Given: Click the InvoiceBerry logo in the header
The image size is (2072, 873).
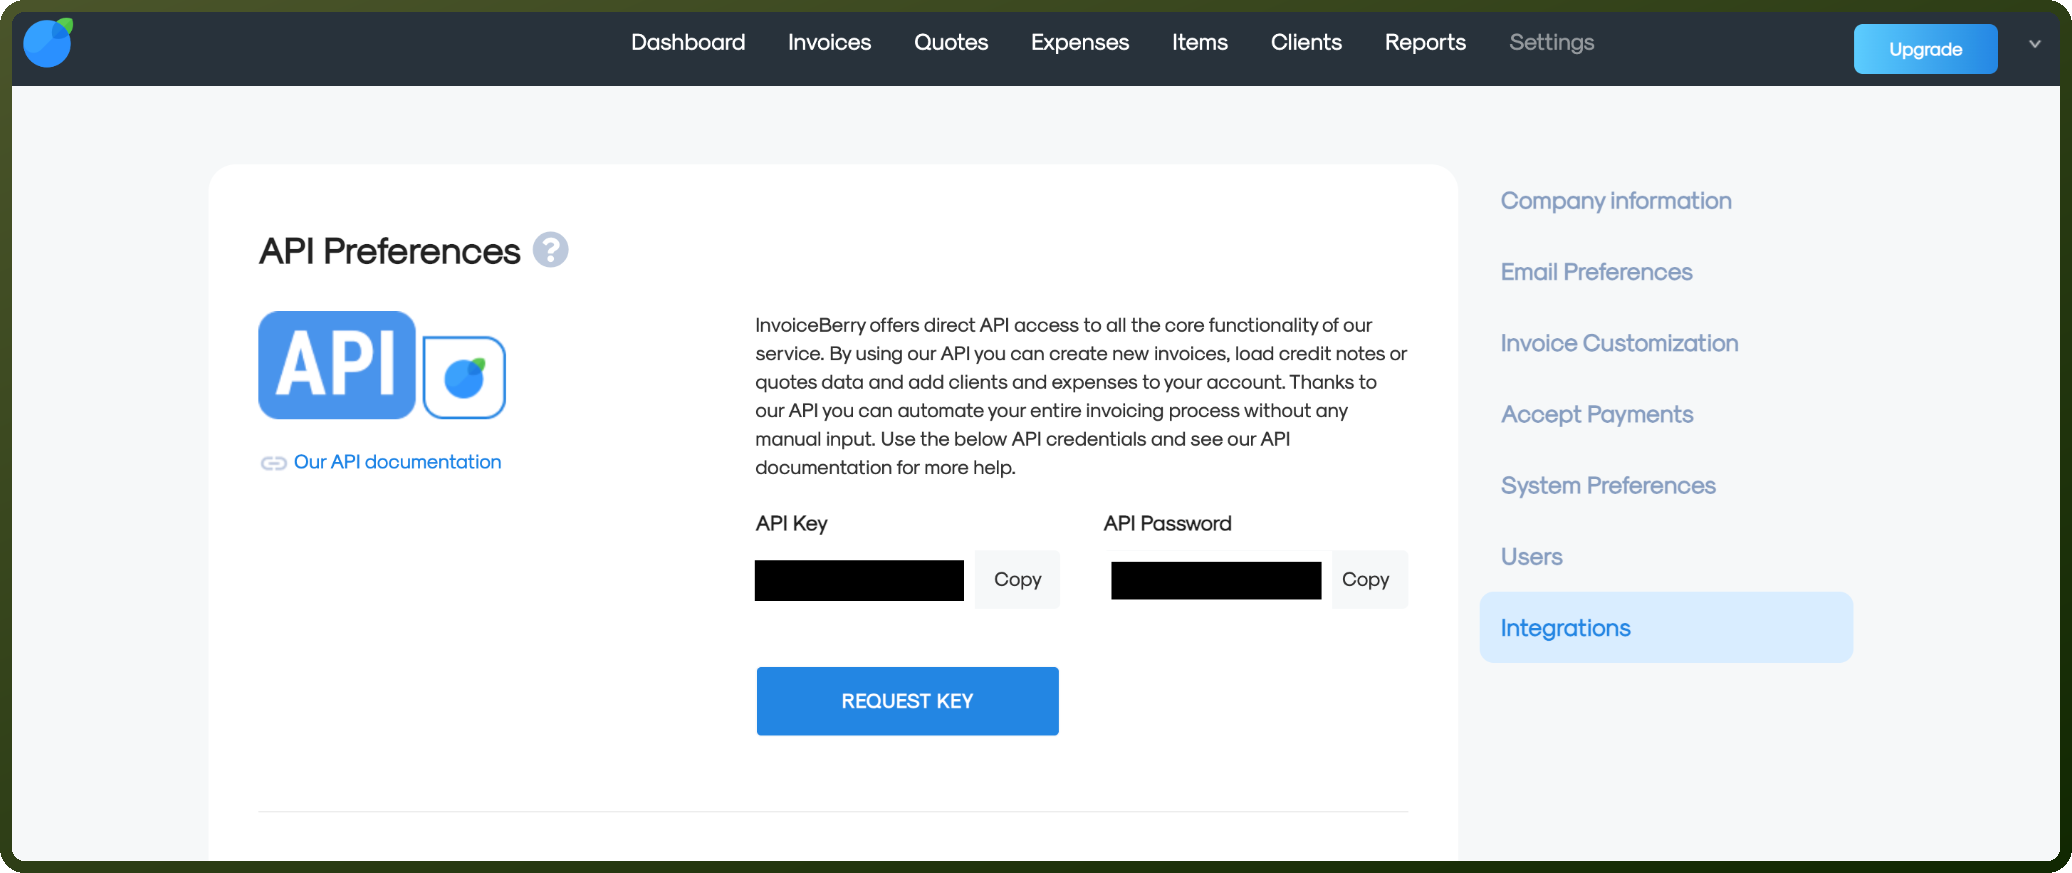Looking at the screenshot, I should (48, 43).
